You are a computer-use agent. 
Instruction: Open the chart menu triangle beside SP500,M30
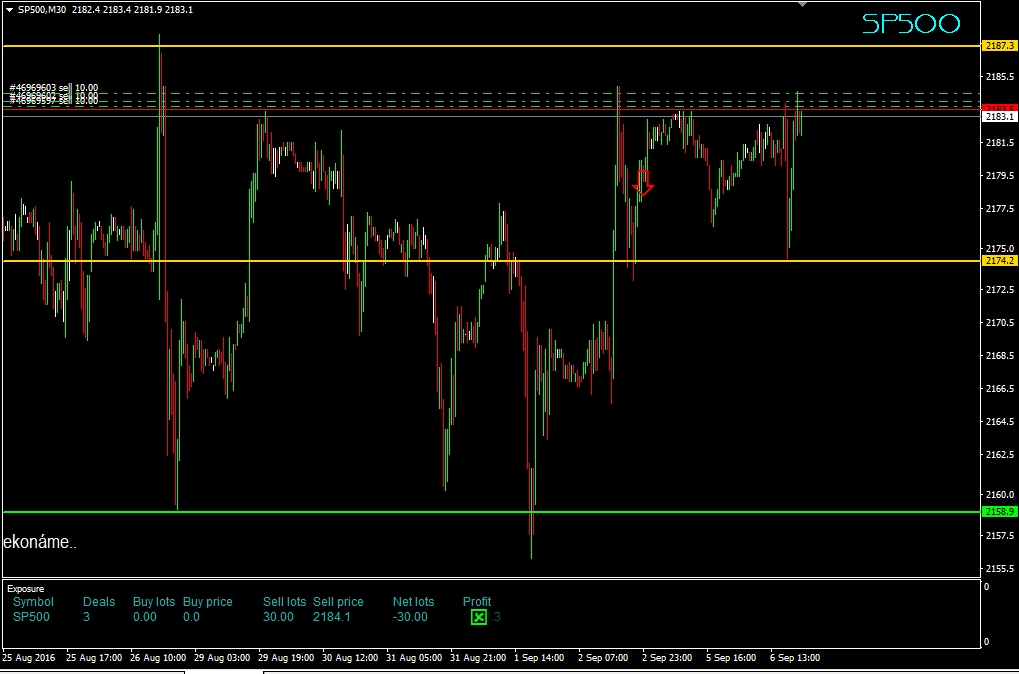click(9, 10)
